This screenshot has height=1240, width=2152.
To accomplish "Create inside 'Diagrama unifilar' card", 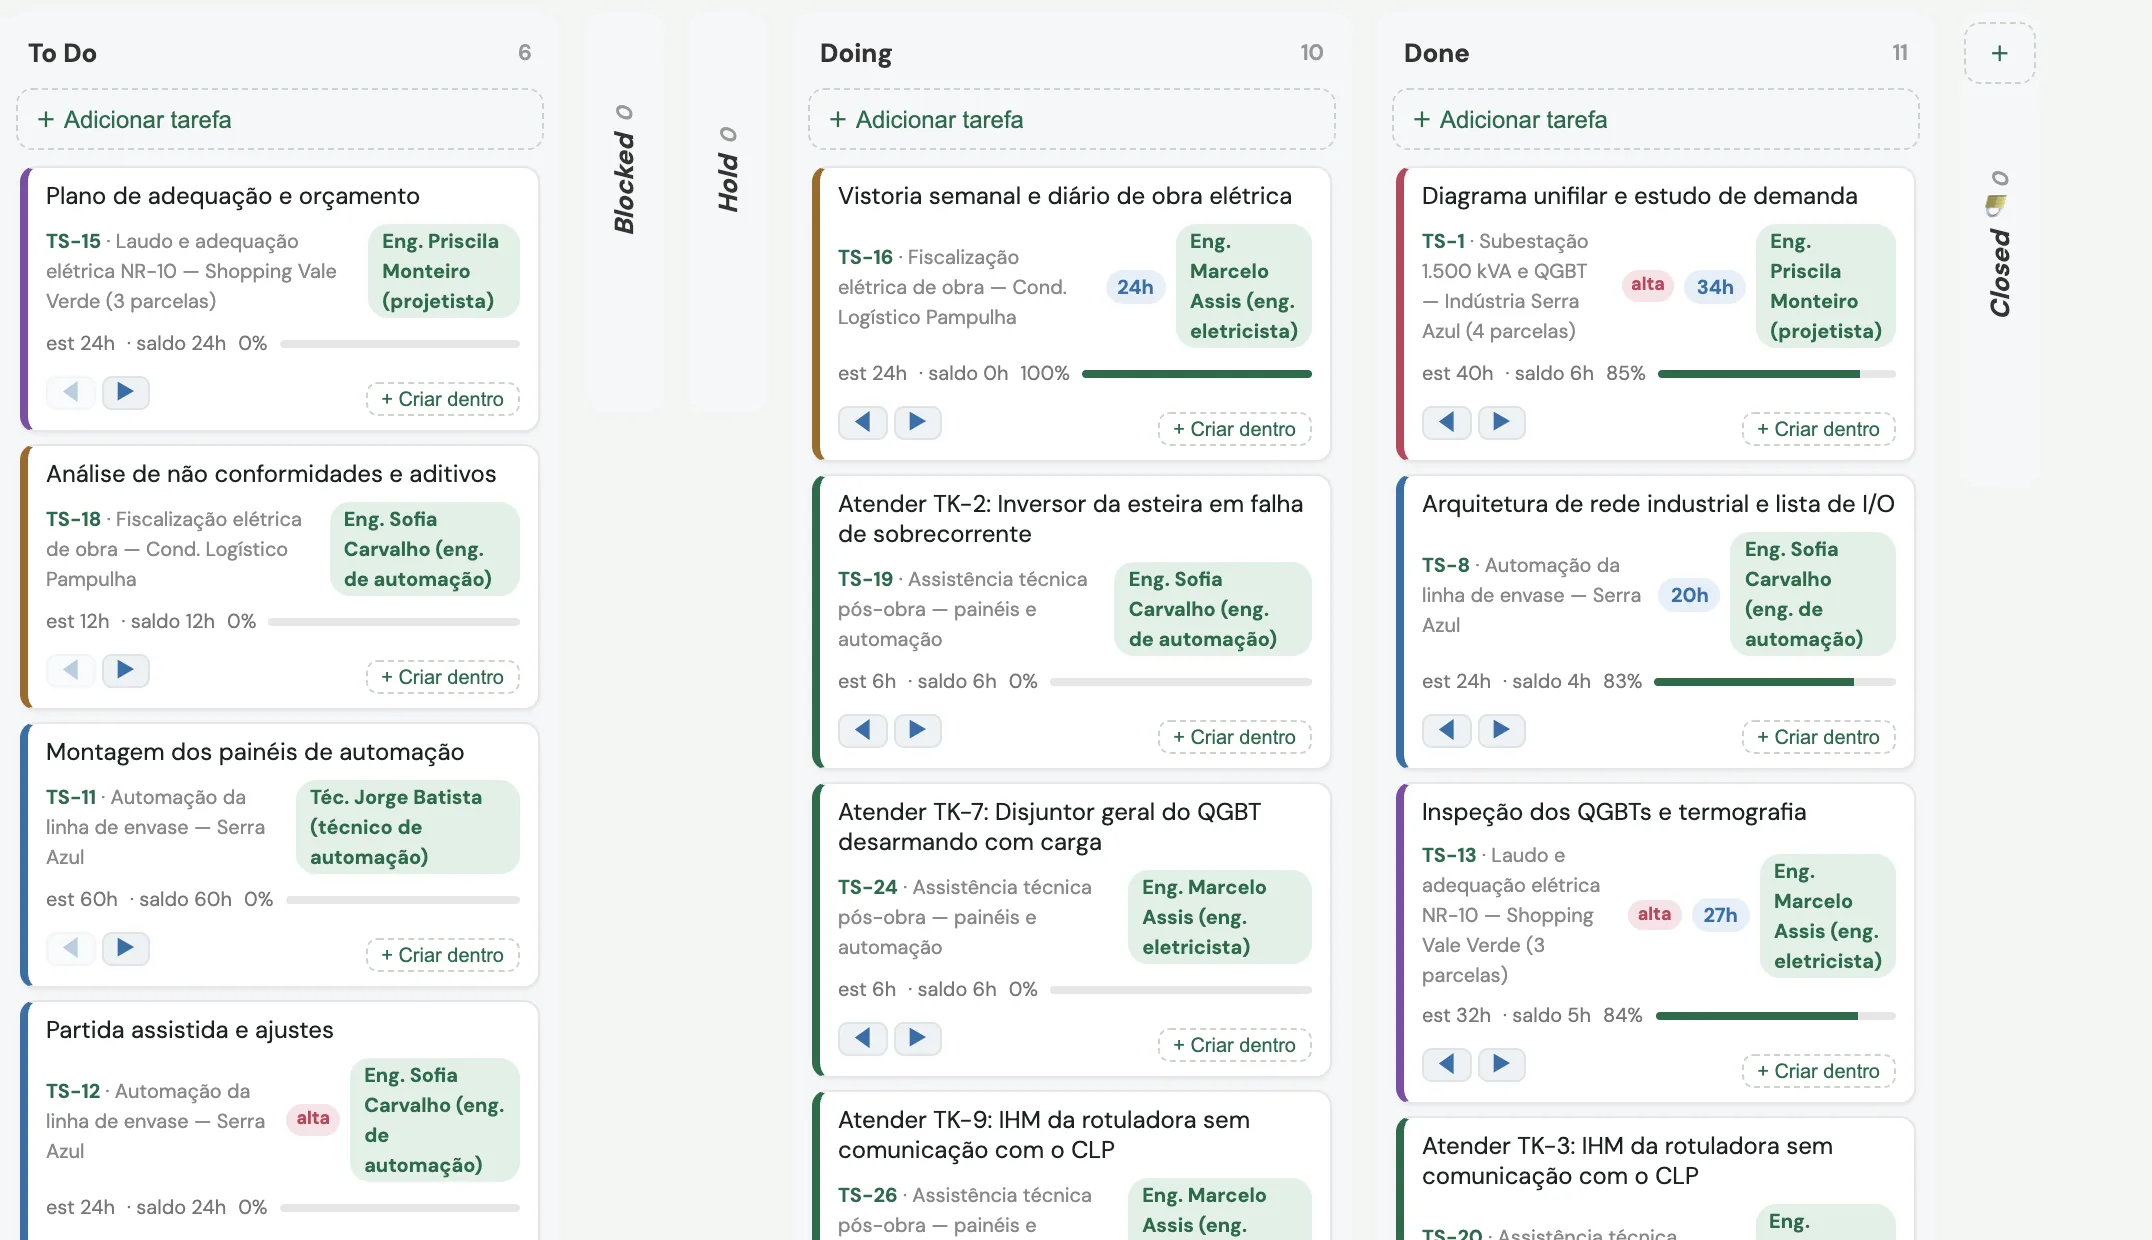I will 1818,429.
